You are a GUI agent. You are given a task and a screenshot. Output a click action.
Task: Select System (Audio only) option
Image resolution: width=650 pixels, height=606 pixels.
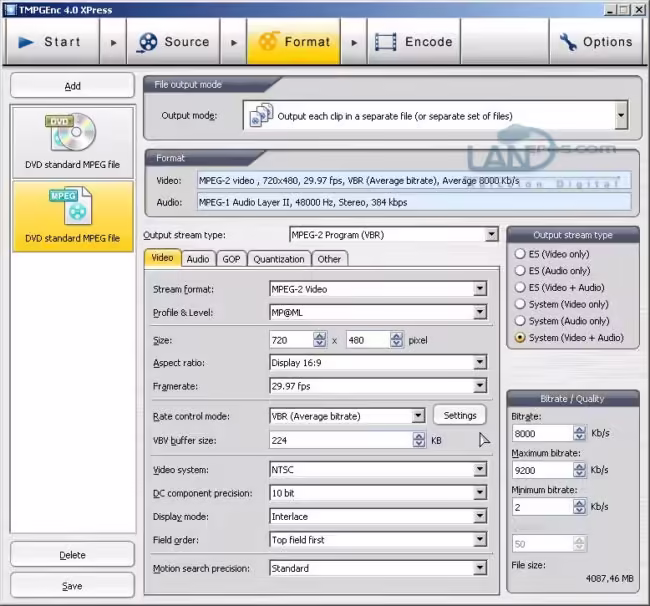(x=520, y=321)
